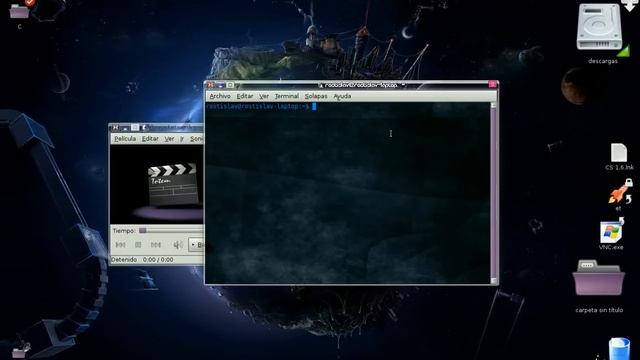The image size is (640, 360).
Task: Open the Película menu in Totem
Action: tap(125, 139)
